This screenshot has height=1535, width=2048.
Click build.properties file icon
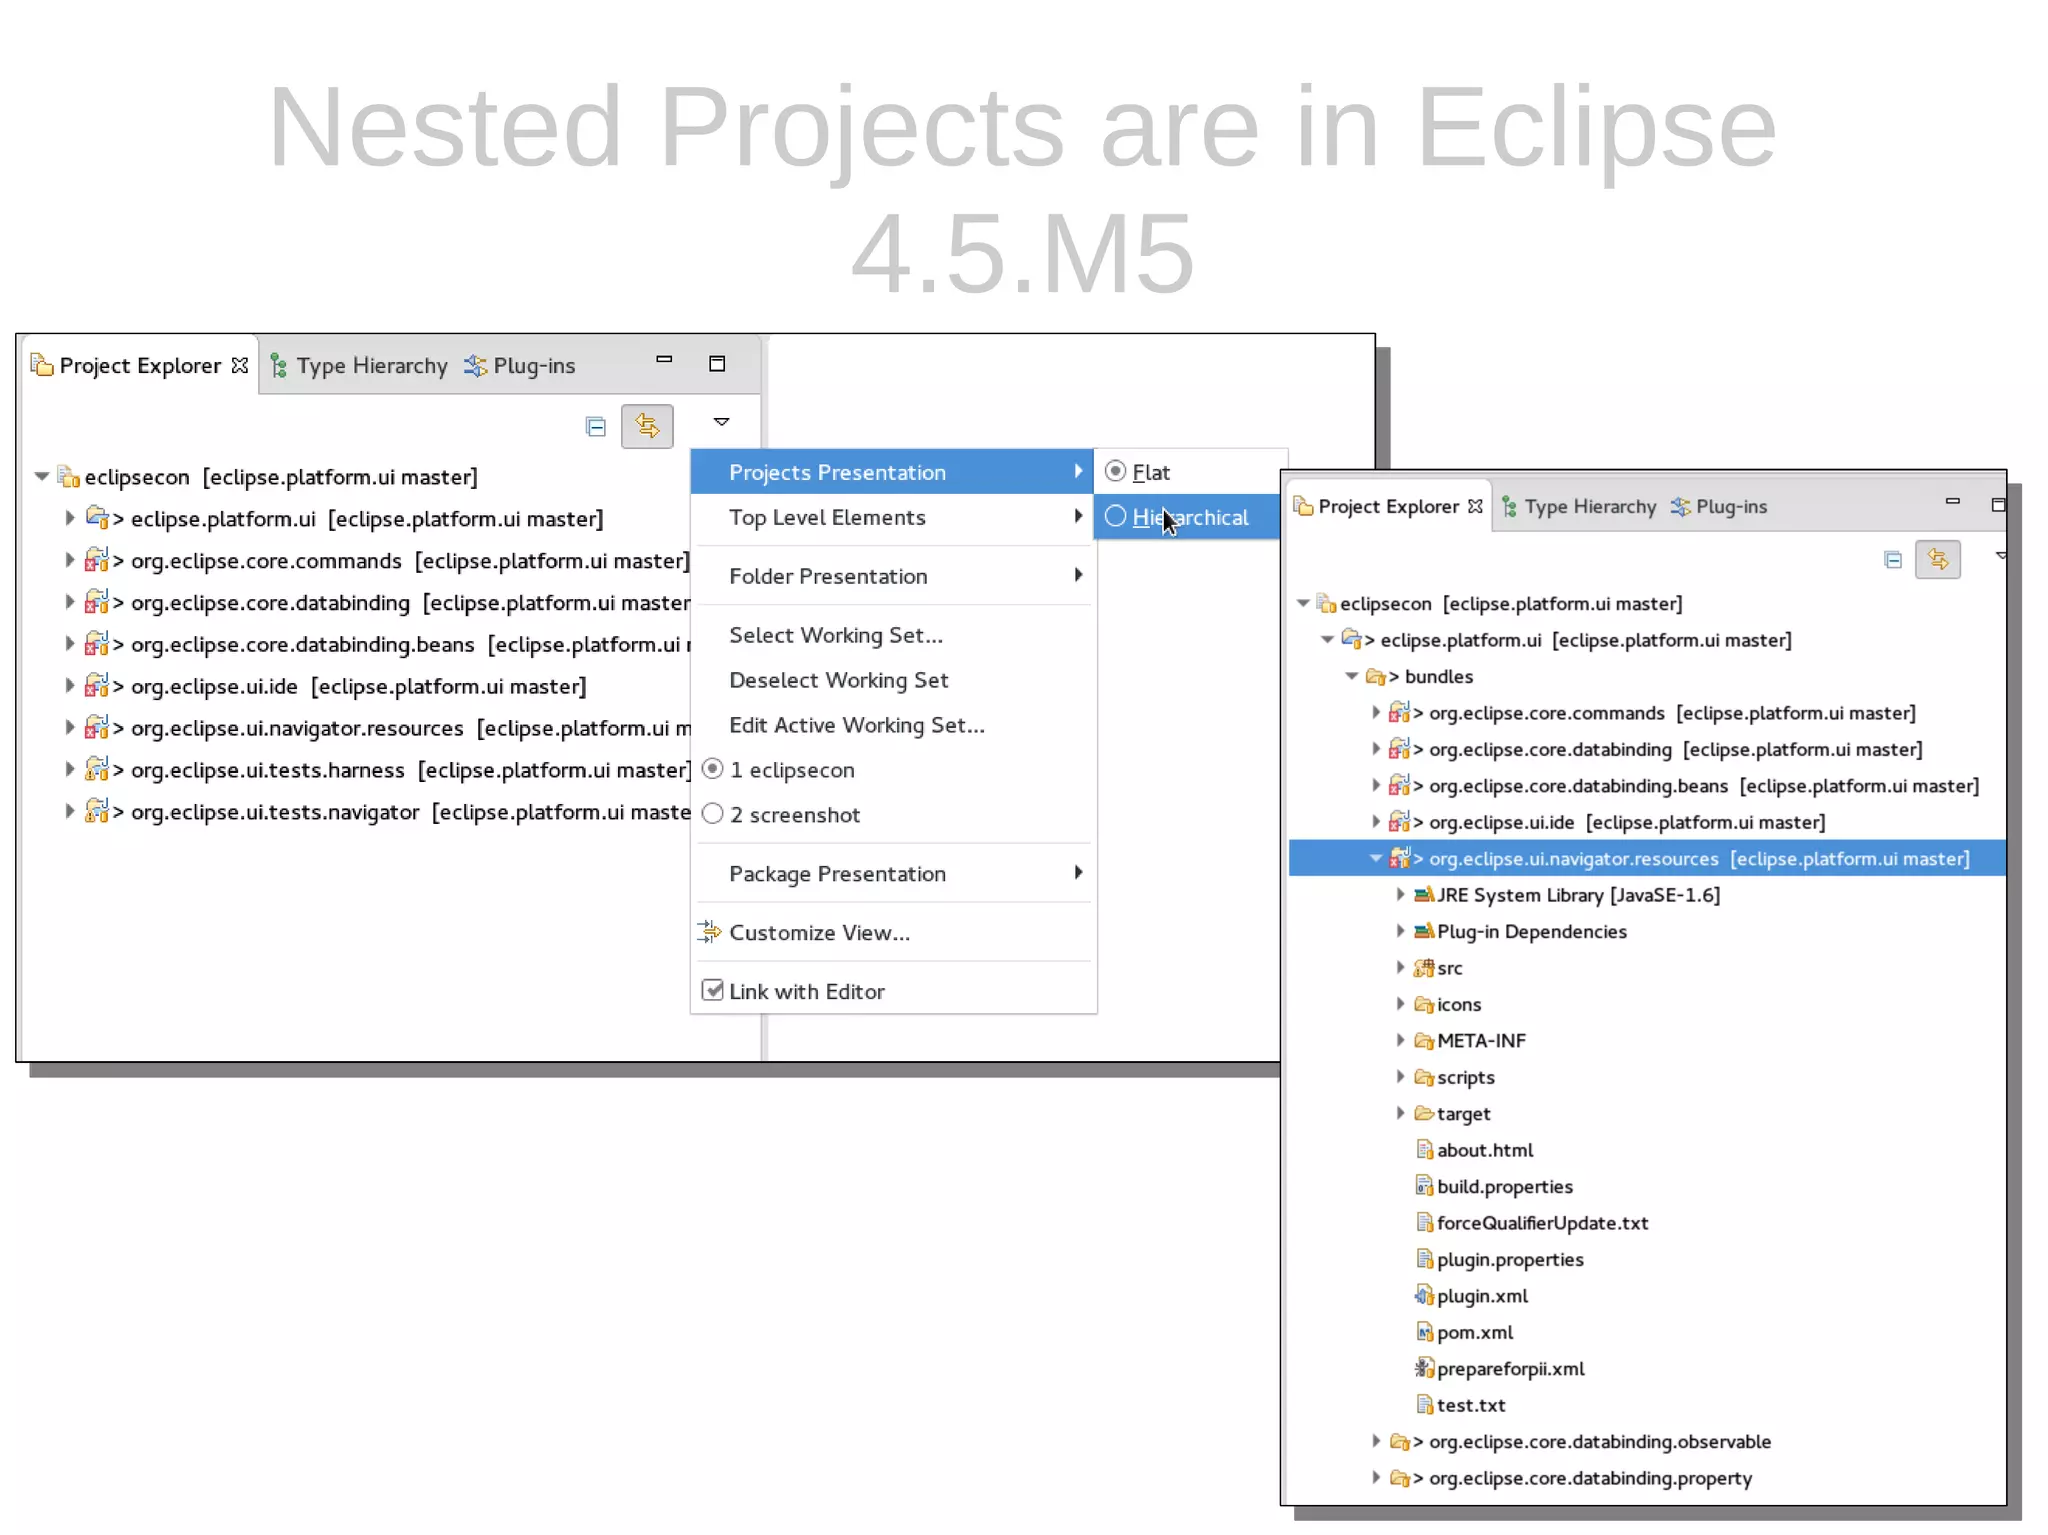[1425, 1186]
